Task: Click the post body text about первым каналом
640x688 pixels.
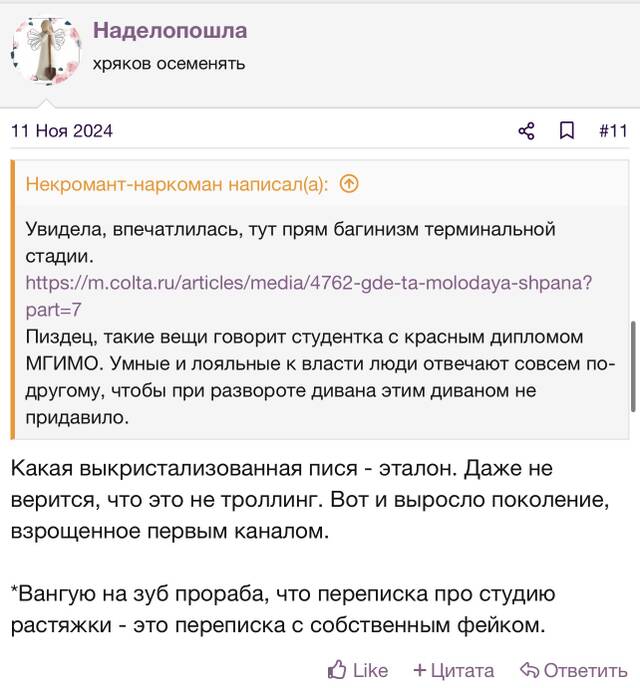Action: point(310,499)
